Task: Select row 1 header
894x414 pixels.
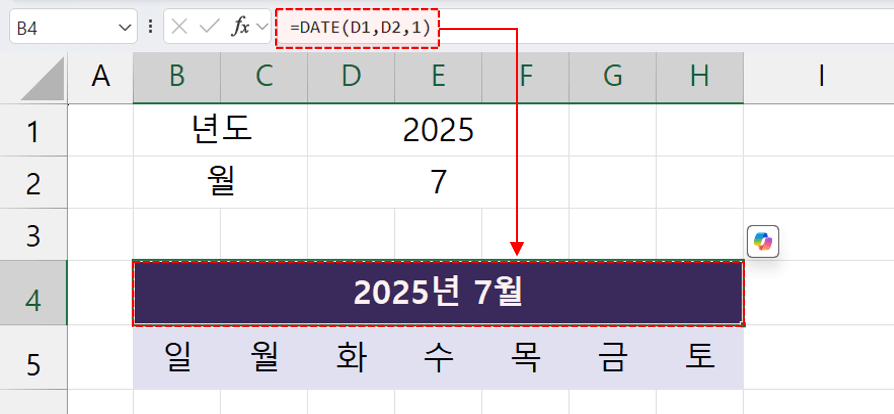Action: 34,130
